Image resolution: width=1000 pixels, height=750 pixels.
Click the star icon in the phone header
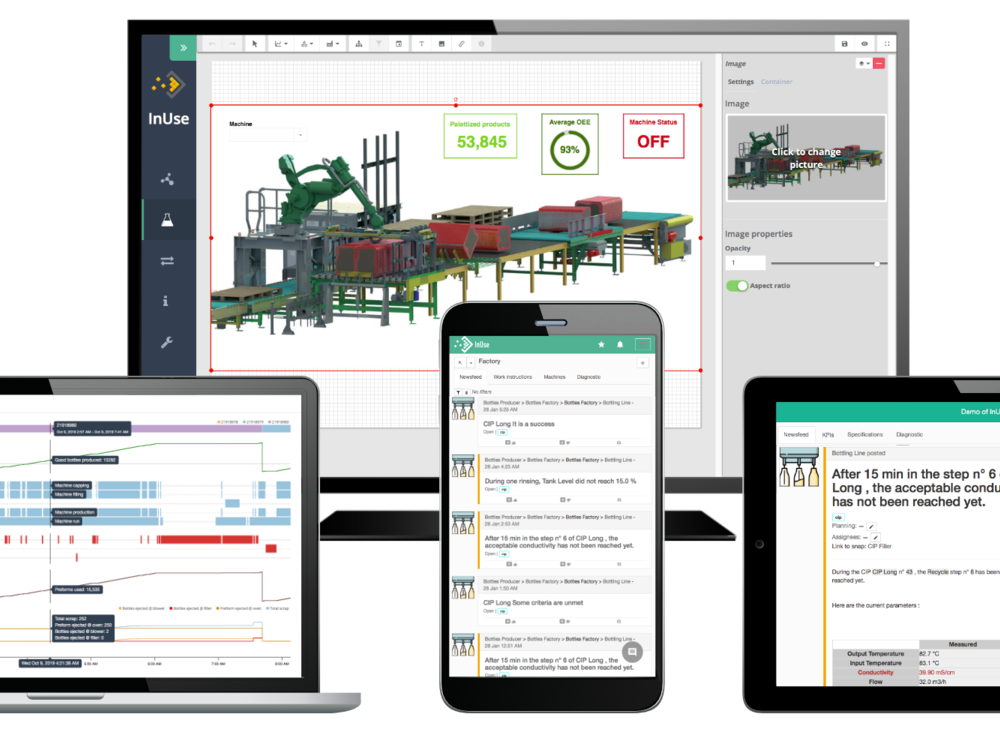[x=601, y=344]
